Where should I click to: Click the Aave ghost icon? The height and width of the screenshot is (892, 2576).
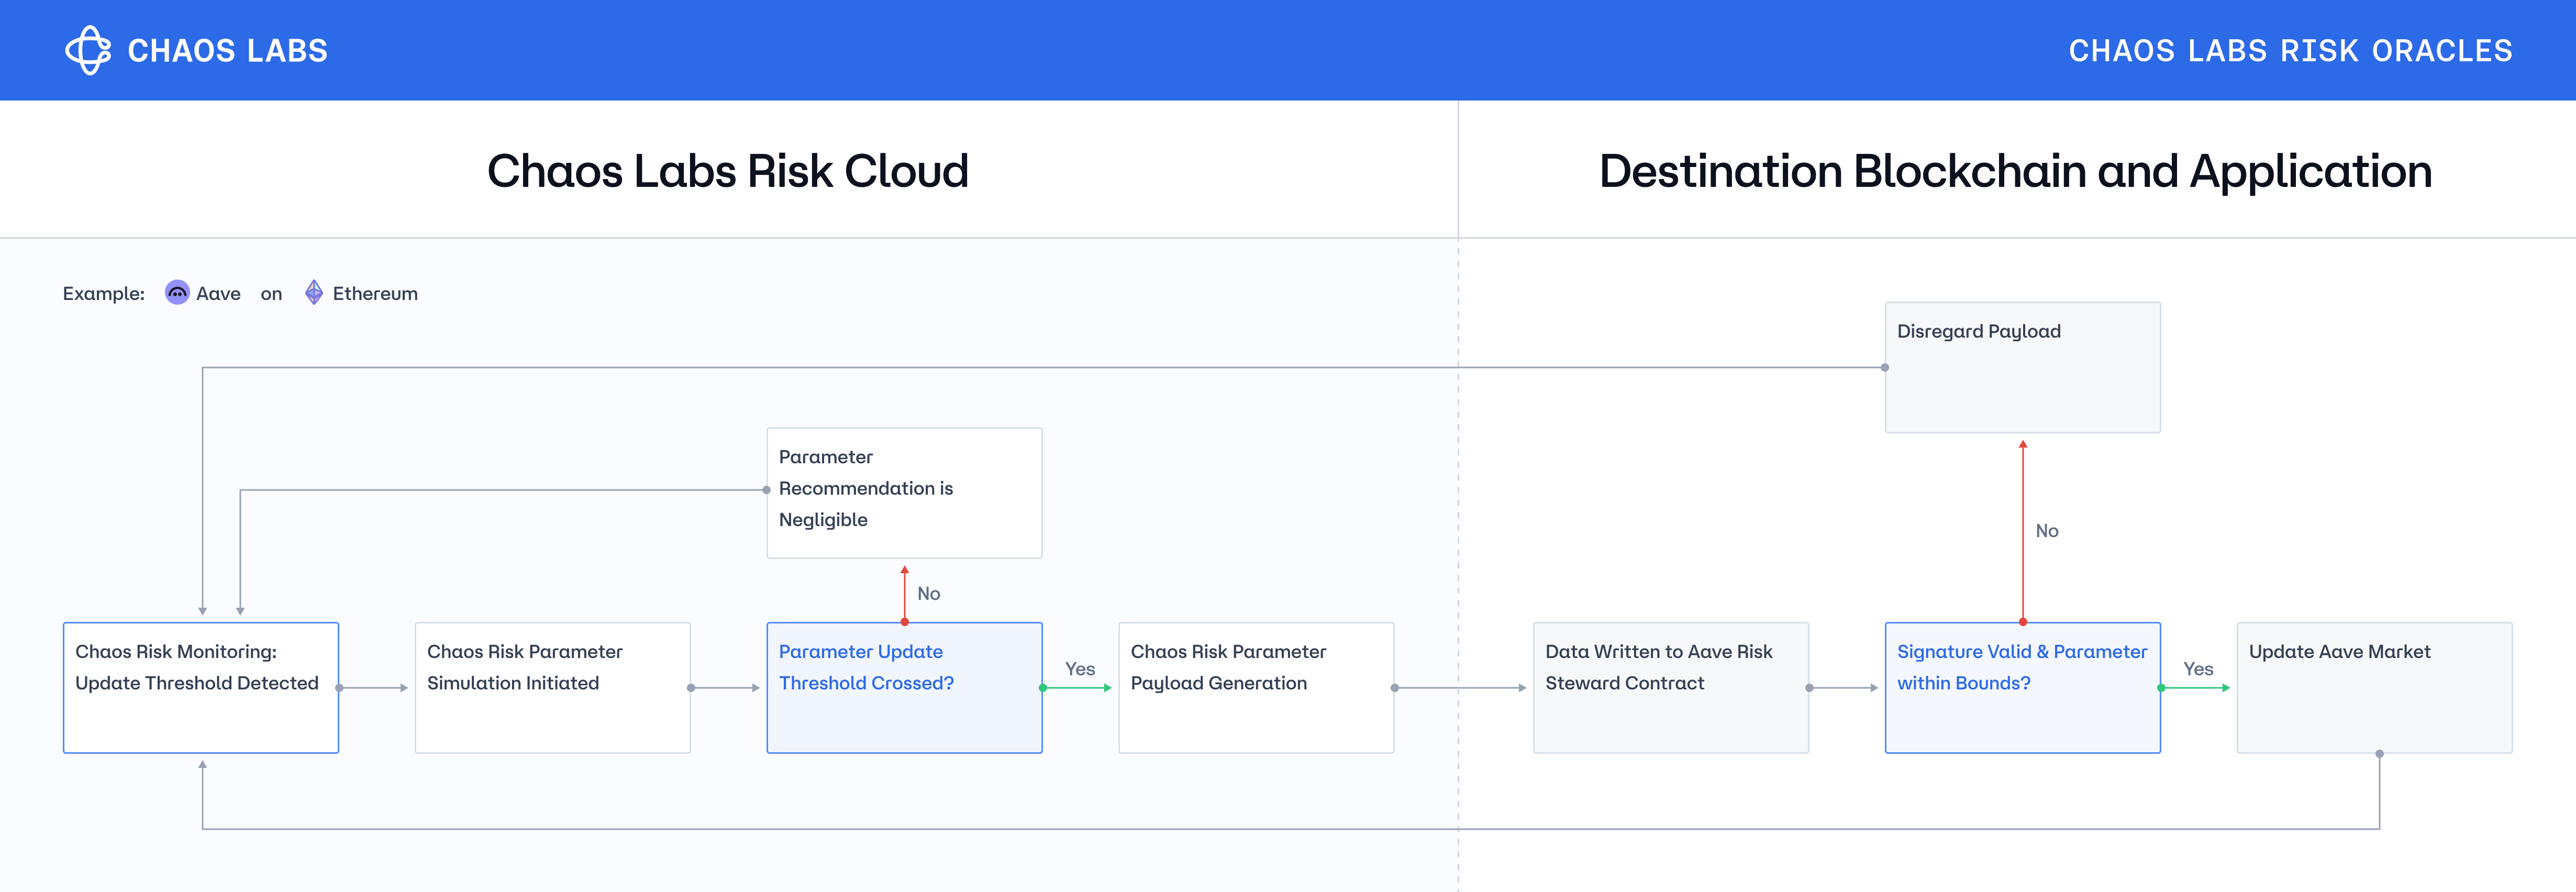(177, 292)
